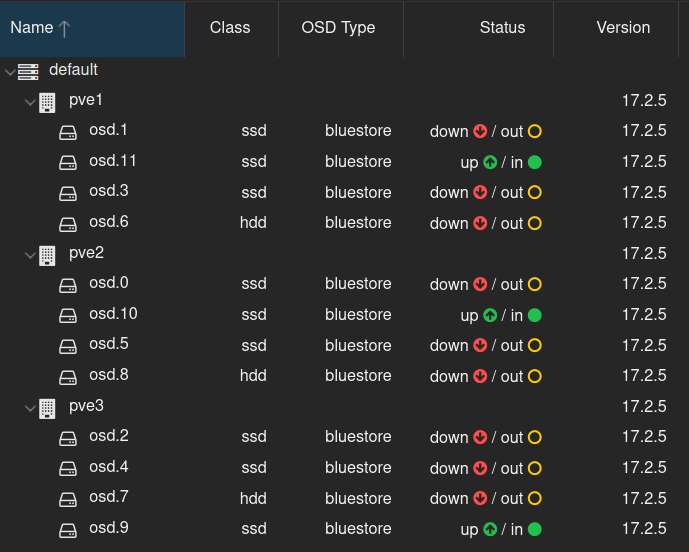Click the sort arrow in Name header
The image size is (689, 552).
click(64, 29)
